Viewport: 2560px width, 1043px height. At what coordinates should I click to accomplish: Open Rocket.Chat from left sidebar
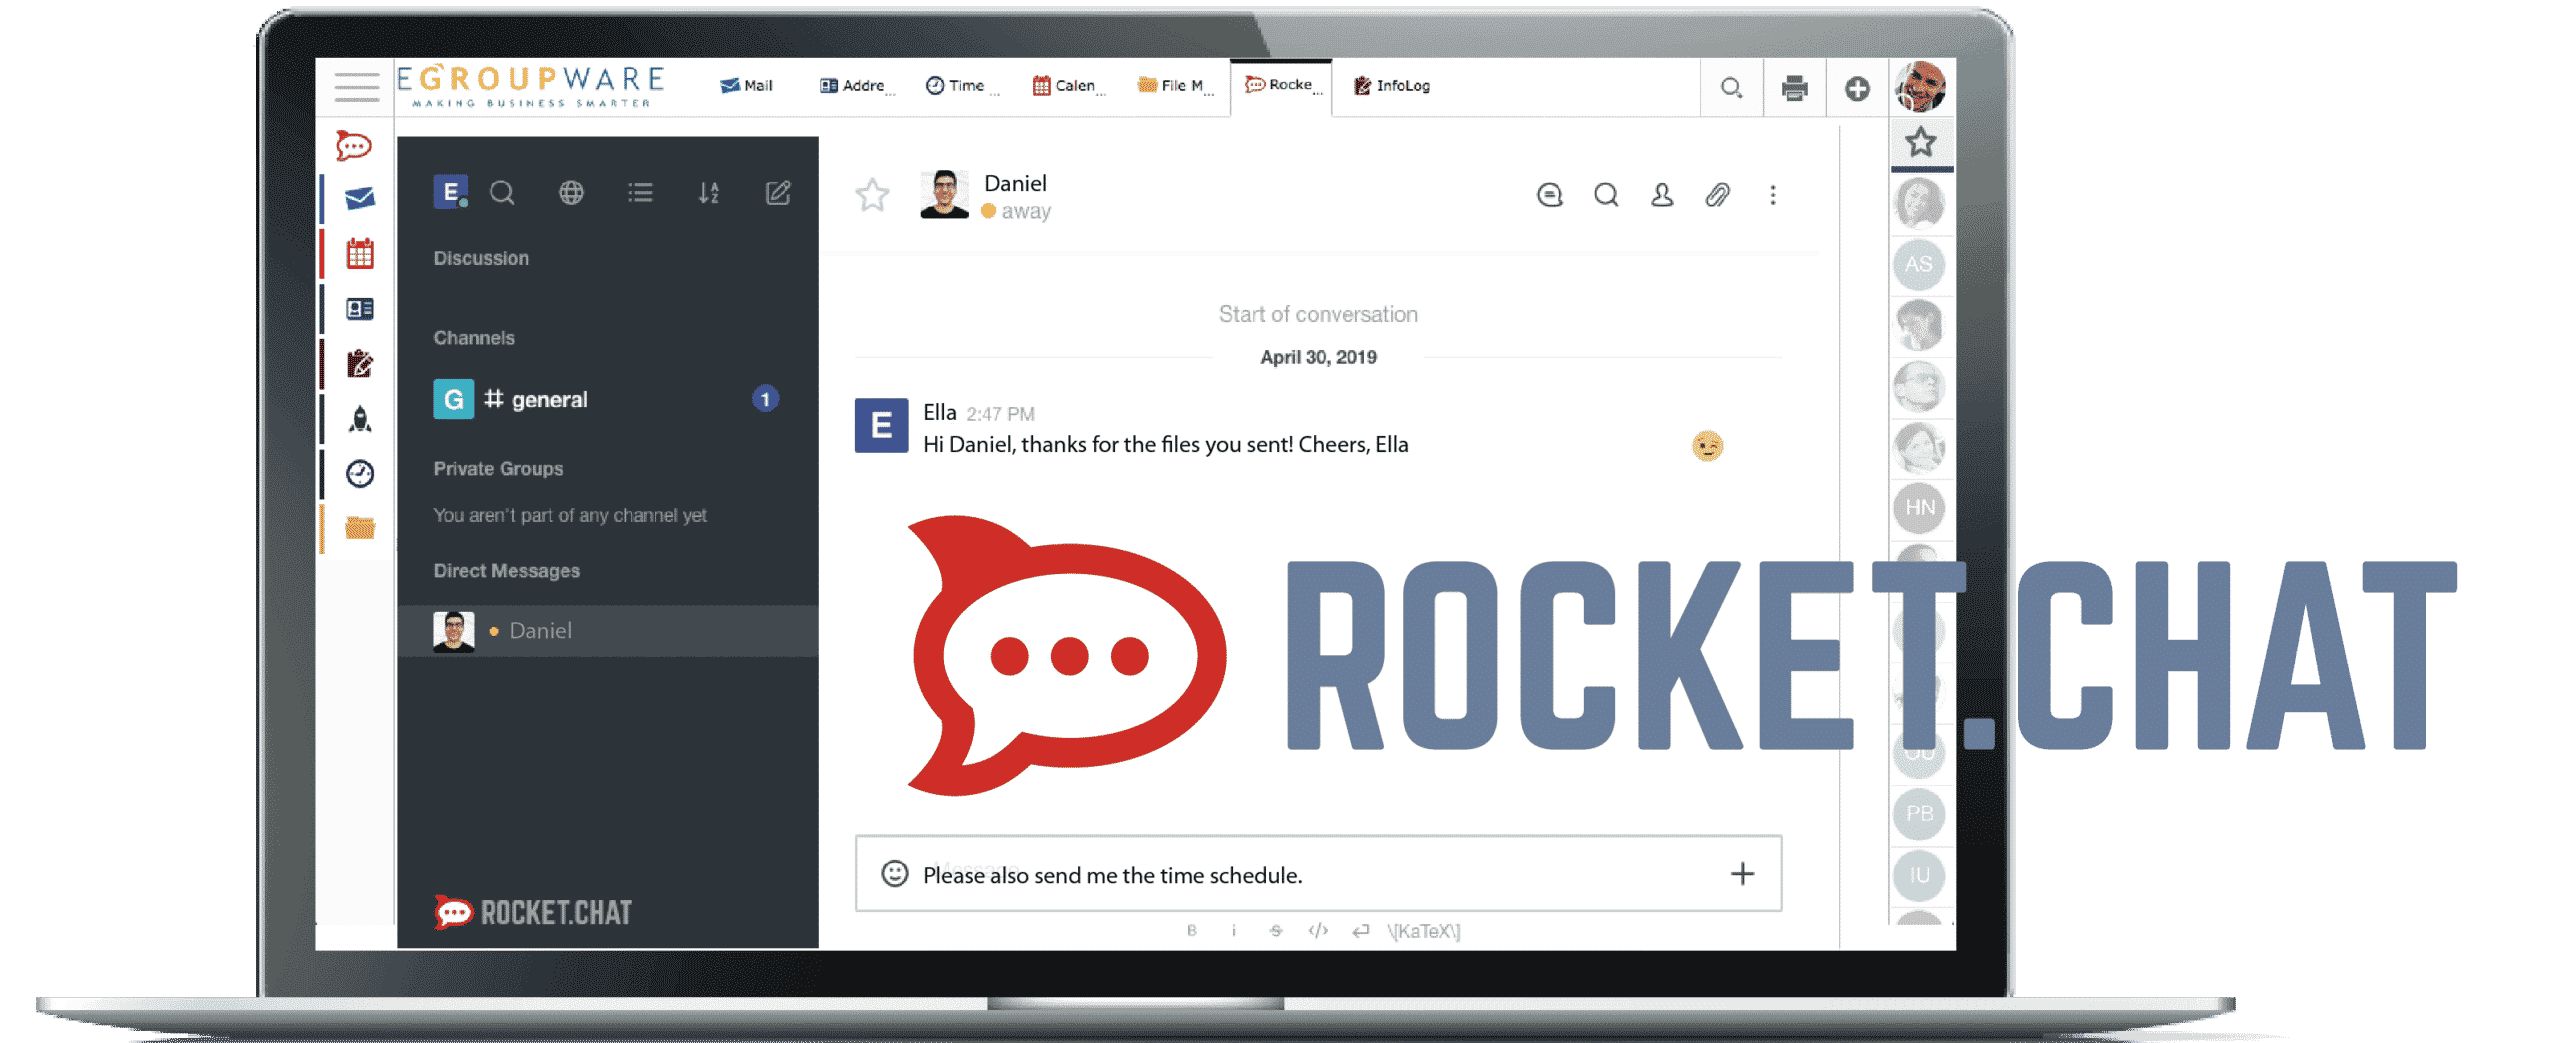tap(353, 146)
